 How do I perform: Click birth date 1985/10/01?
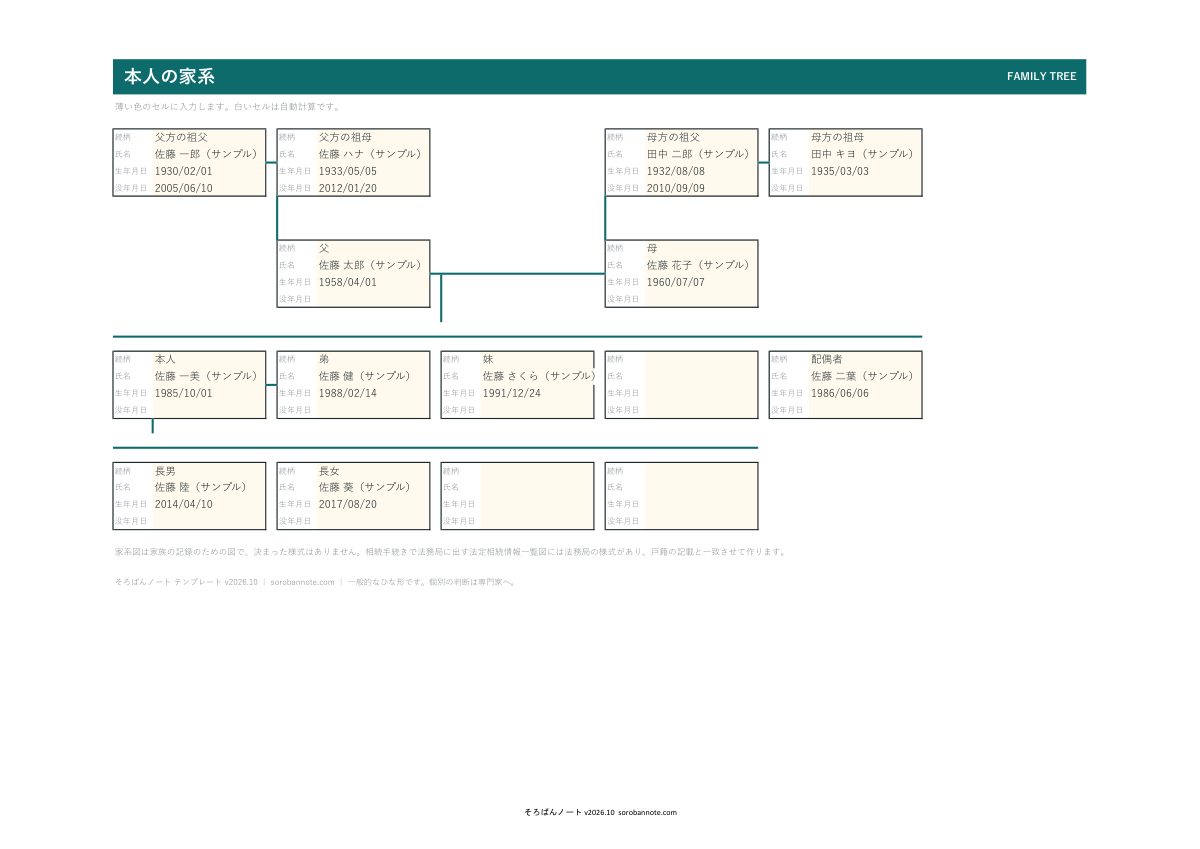pos(209,393)
